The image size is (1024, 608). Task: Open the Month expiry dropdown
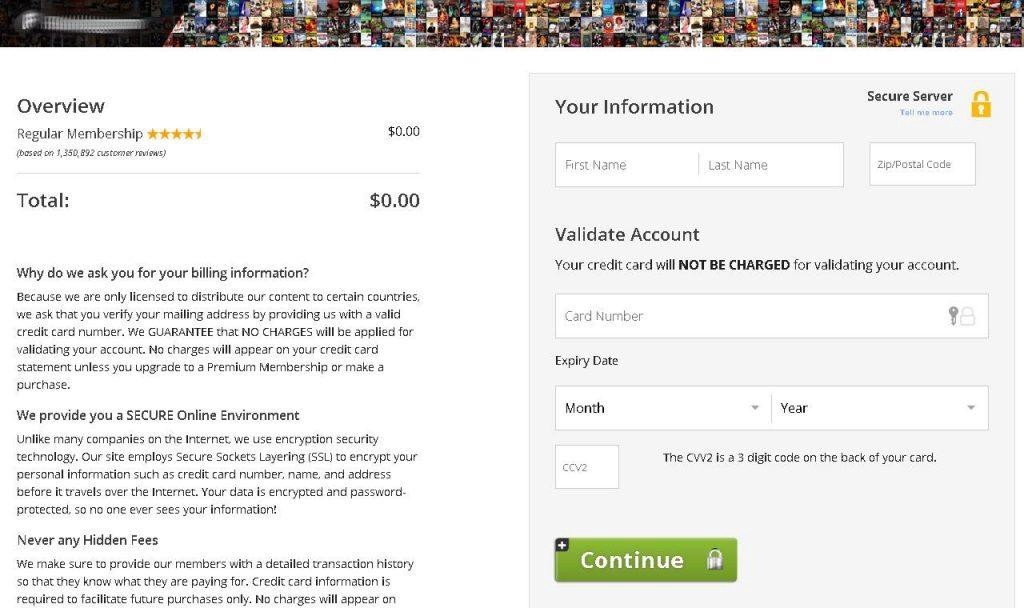point(662,408)
